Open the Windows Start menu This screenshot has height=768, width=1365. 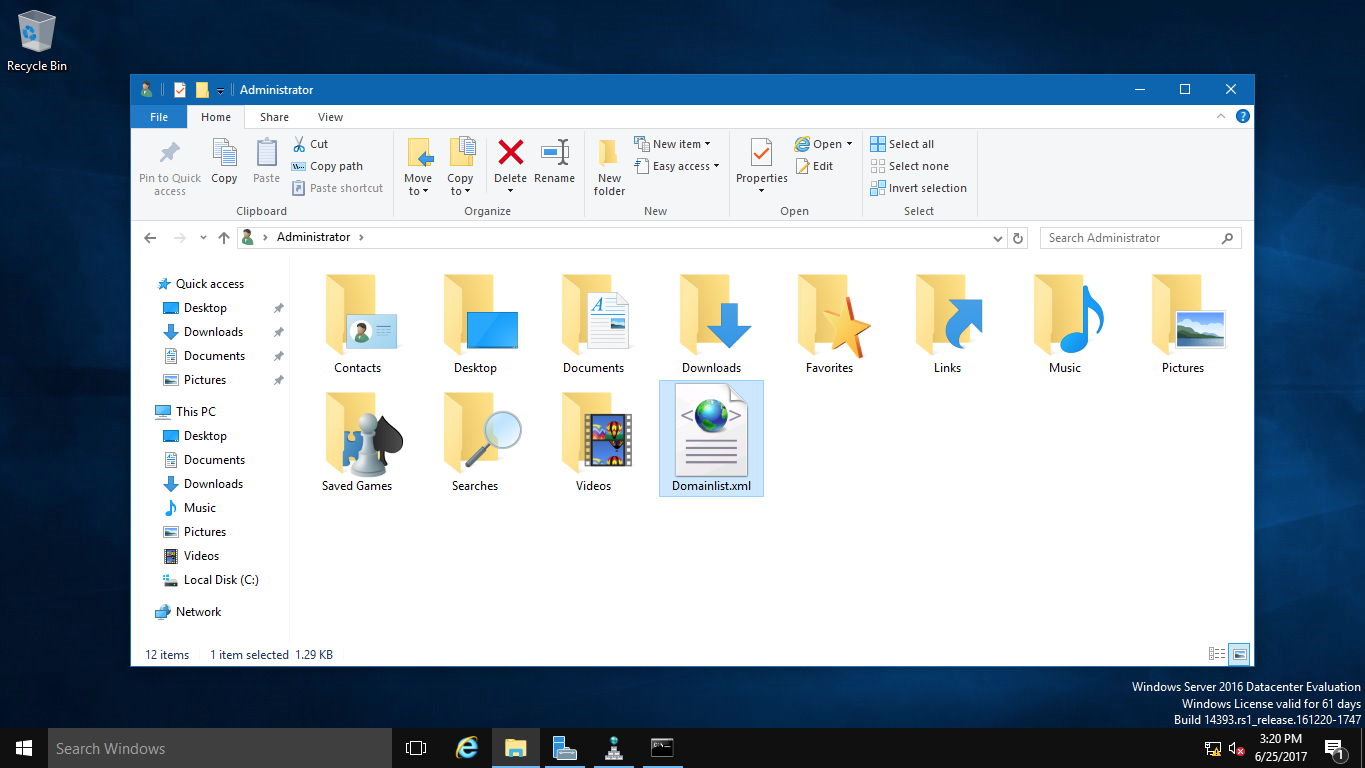pyautogui.click(x=24, y=748)
